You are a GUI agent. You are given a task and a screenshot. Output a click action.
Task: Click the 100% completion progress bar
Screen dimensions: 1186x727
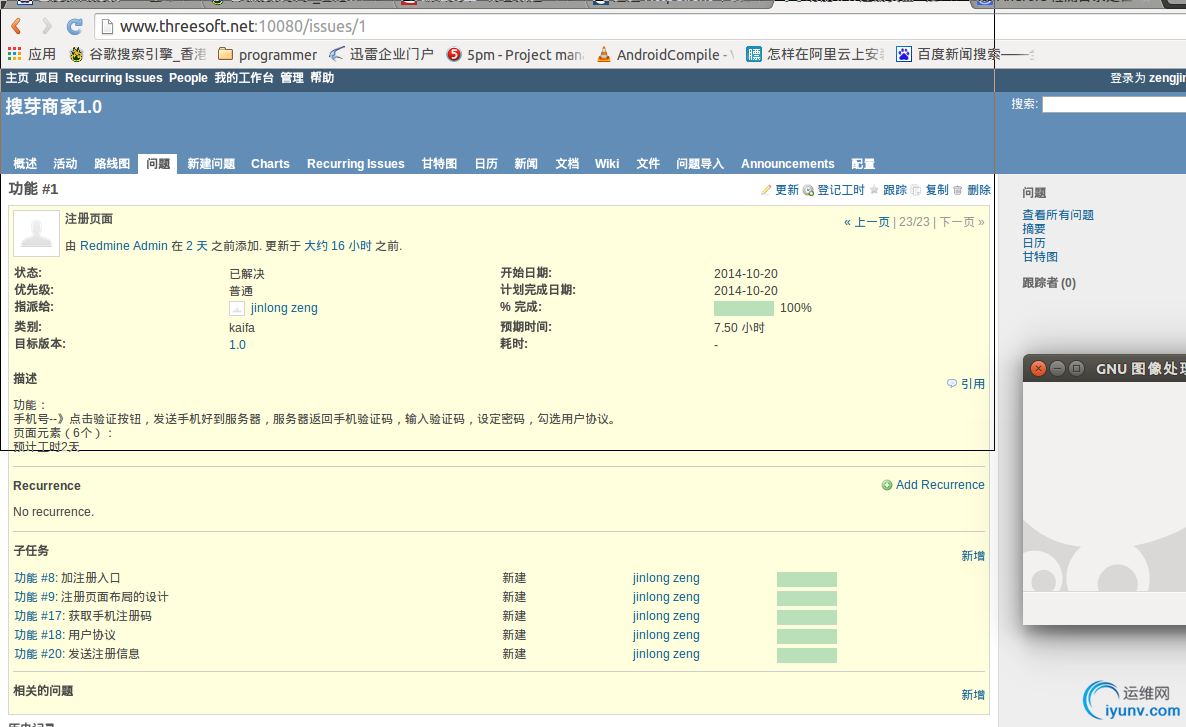click(x=744, y=308)
